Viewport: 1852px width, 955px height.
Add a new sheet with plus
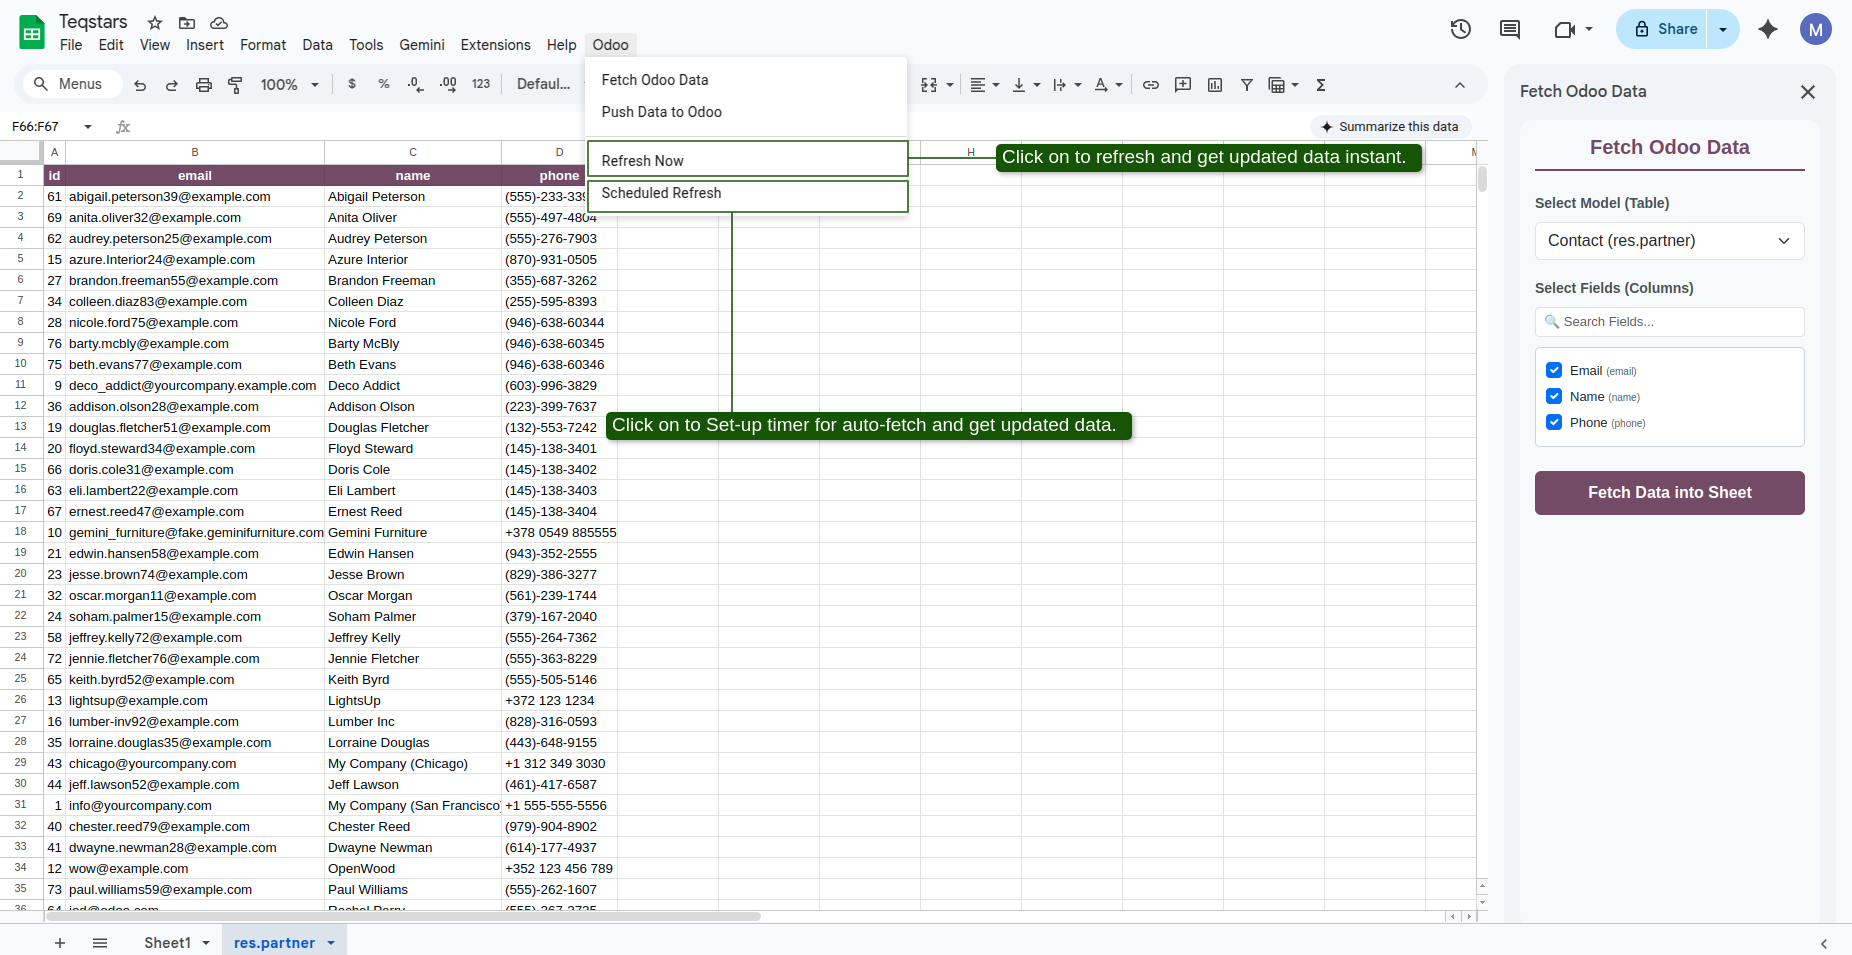(x=60, y=943)
